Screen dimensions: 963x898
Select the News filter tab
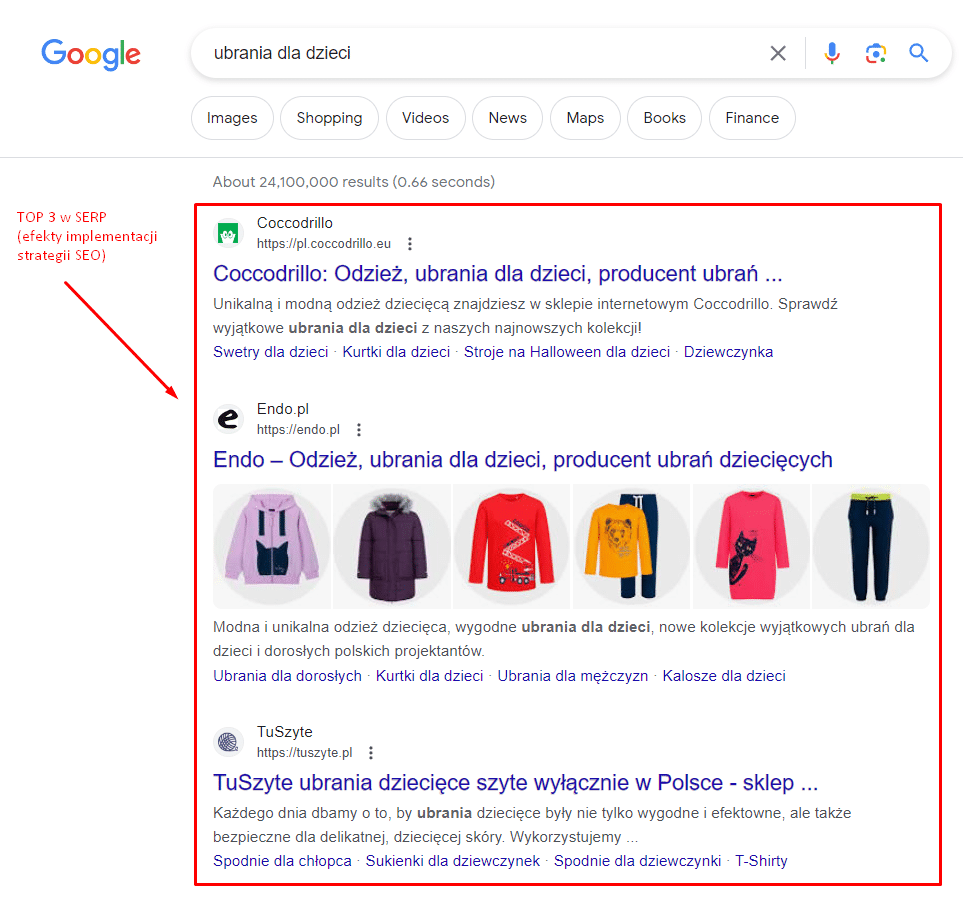(507, 118)
